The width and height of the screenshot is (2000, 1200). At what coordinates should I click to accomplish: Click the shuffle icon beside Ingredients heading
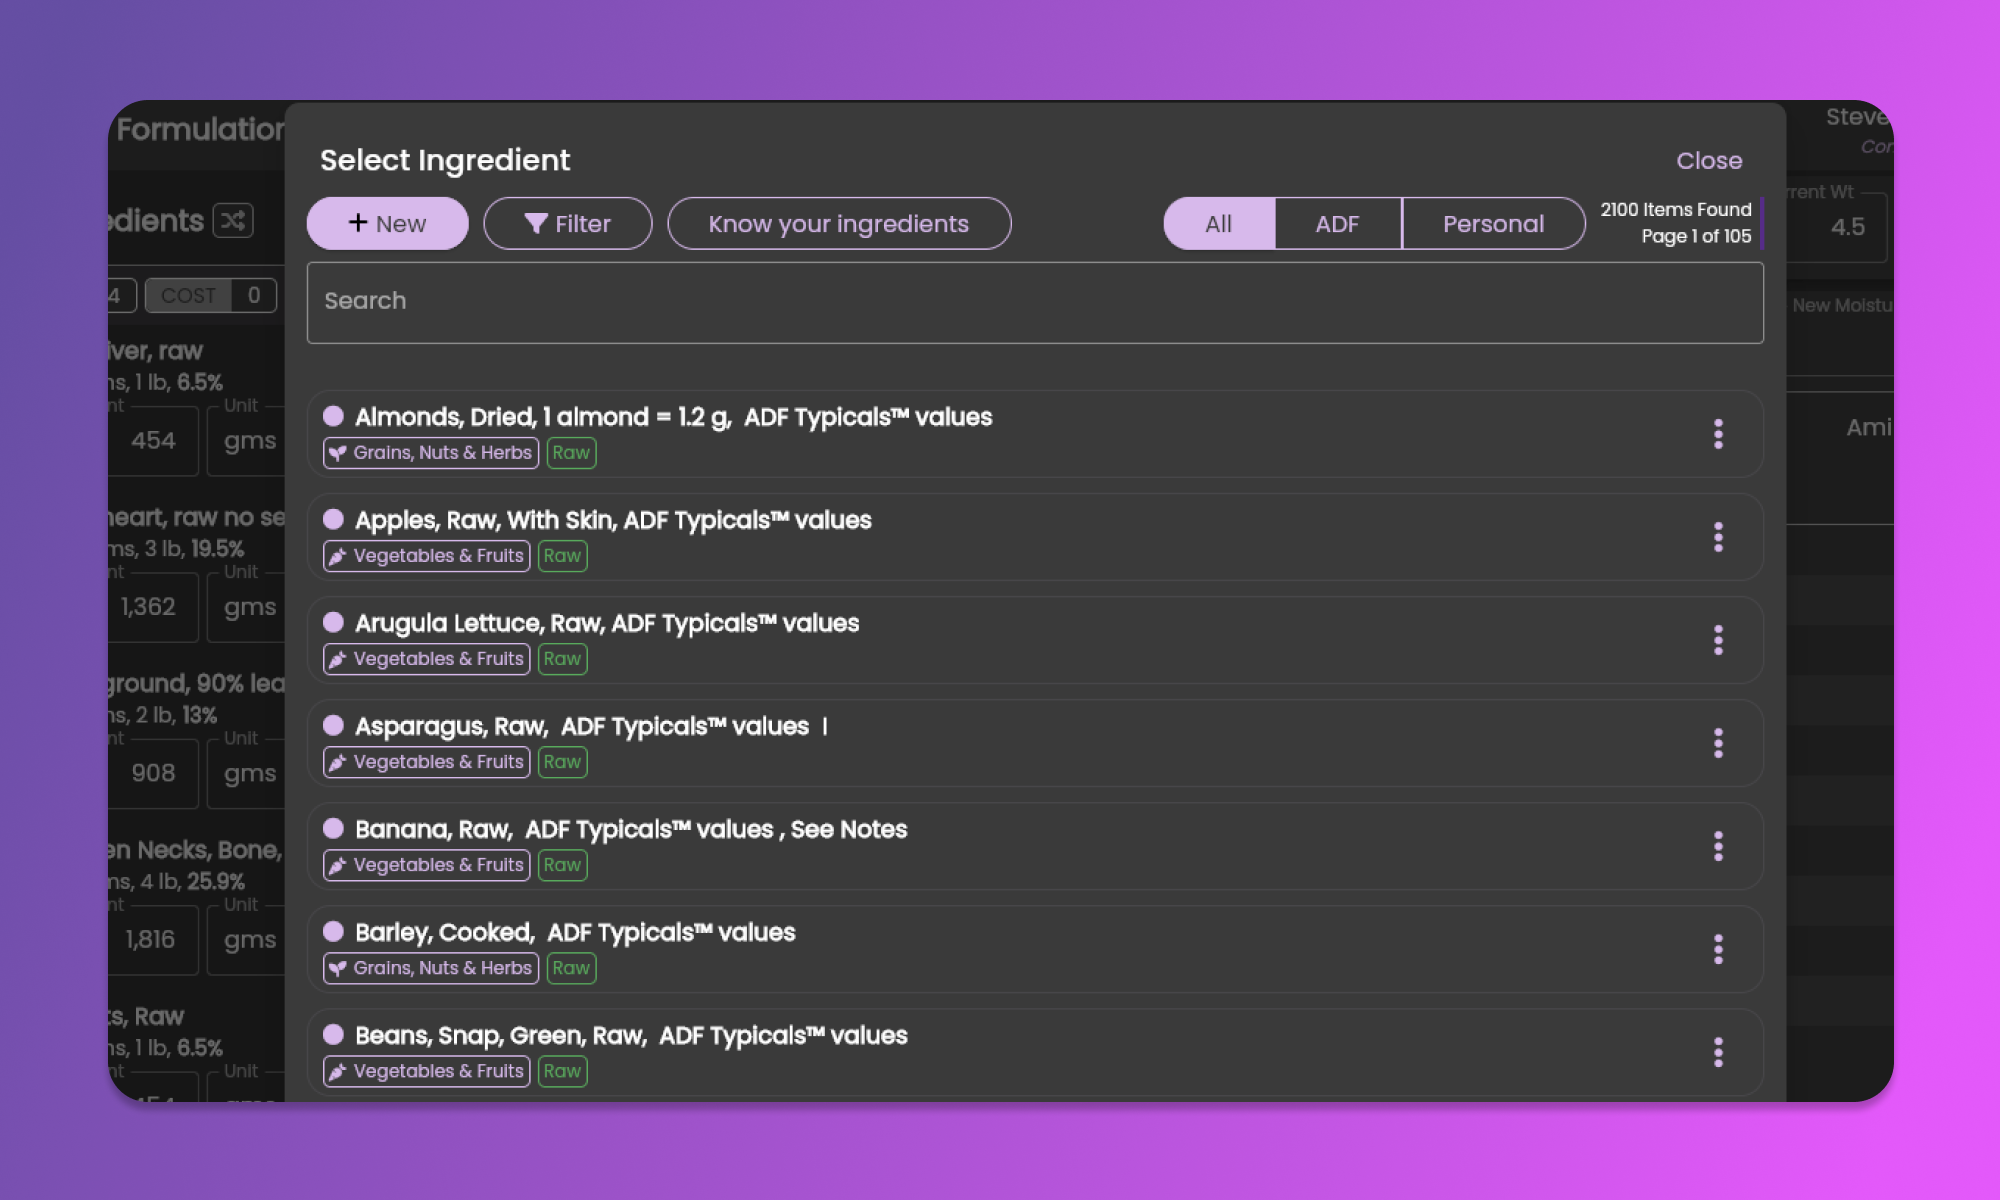[x=233, y=221]
